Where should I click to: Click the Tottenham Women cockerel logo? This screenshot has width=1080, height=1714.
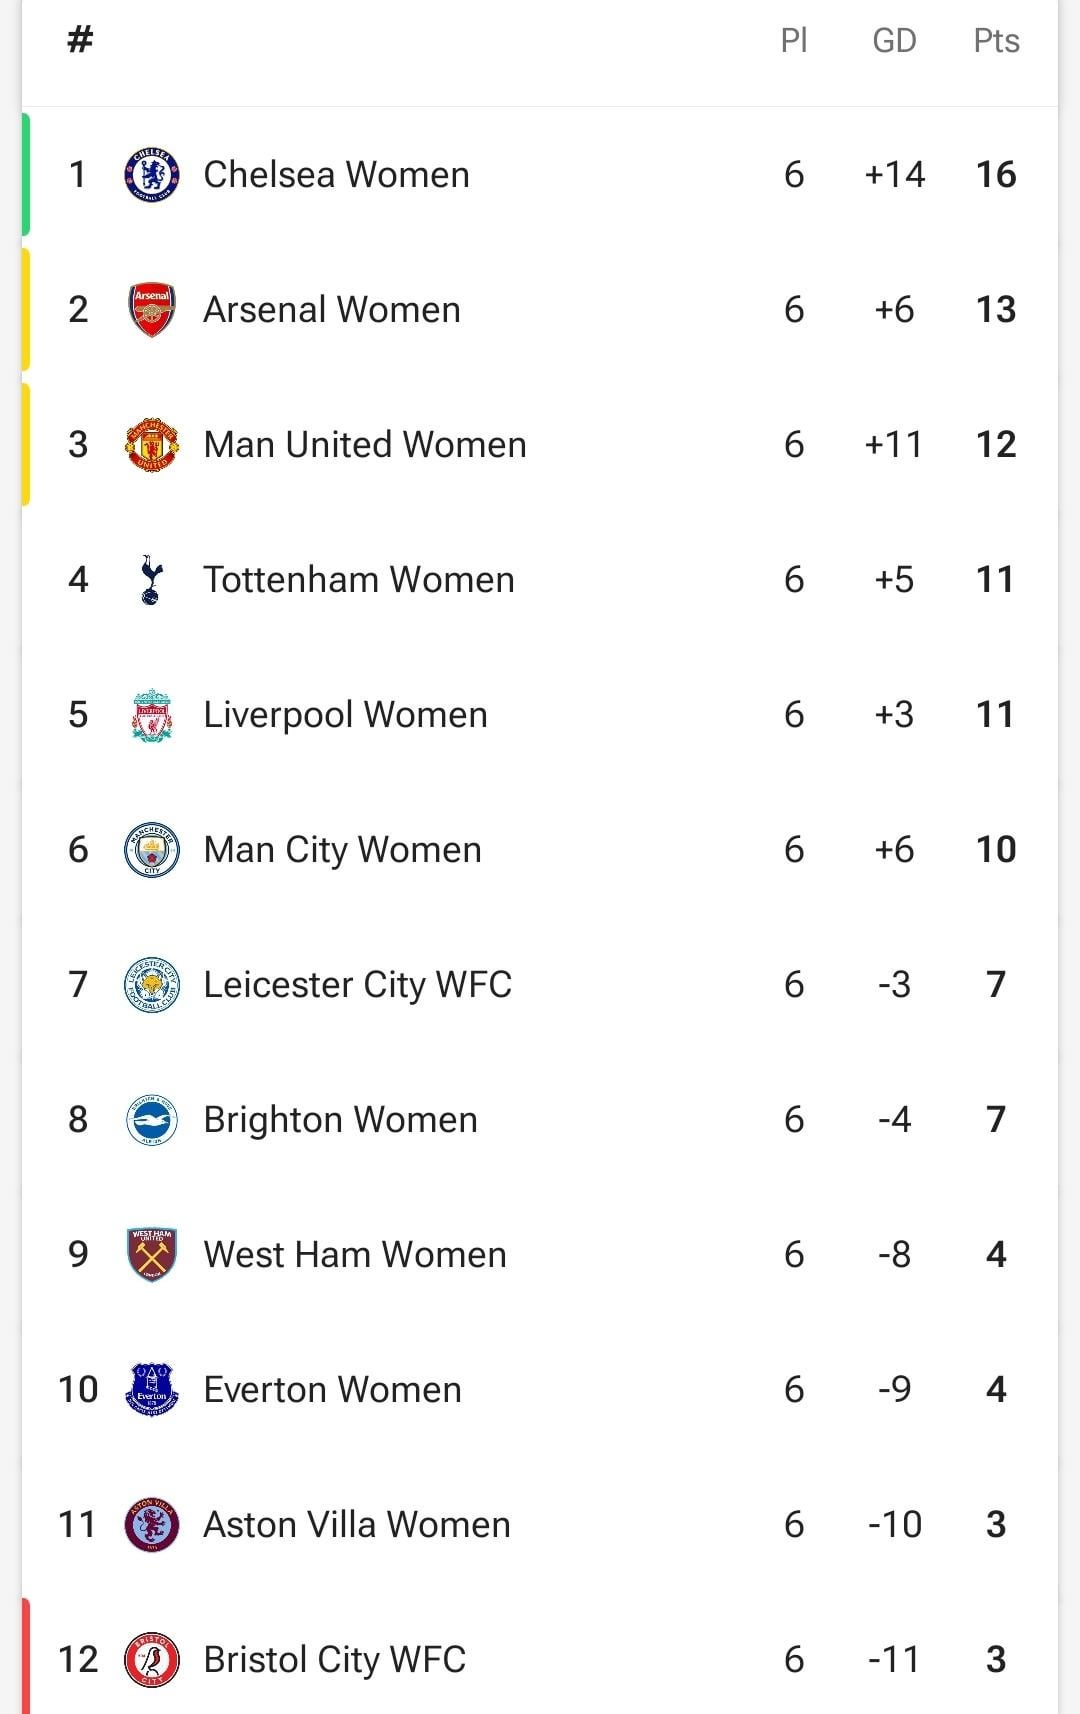(151, 580)
